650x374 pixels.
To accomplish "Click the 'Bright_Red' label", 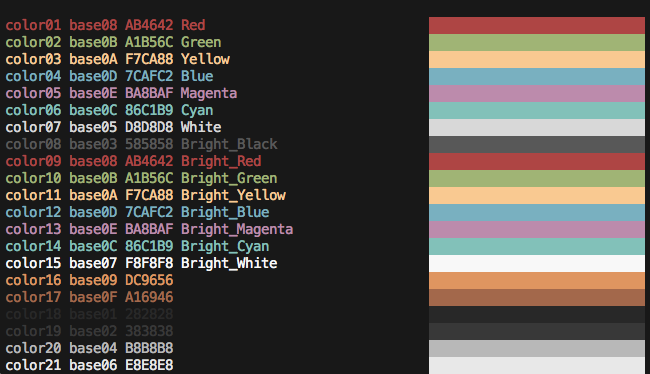I will coord(221,161).
